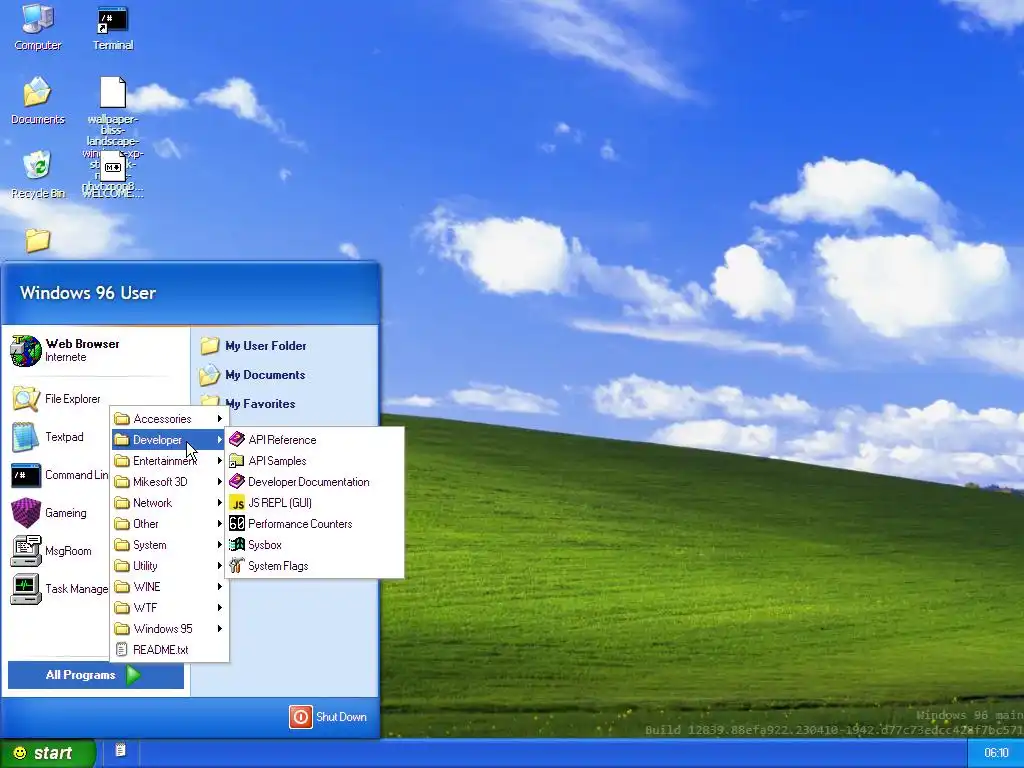Click the Utility folder label
Image resolution: width=1024 pixels, height=768 pixels.
[x=145, y=566]
